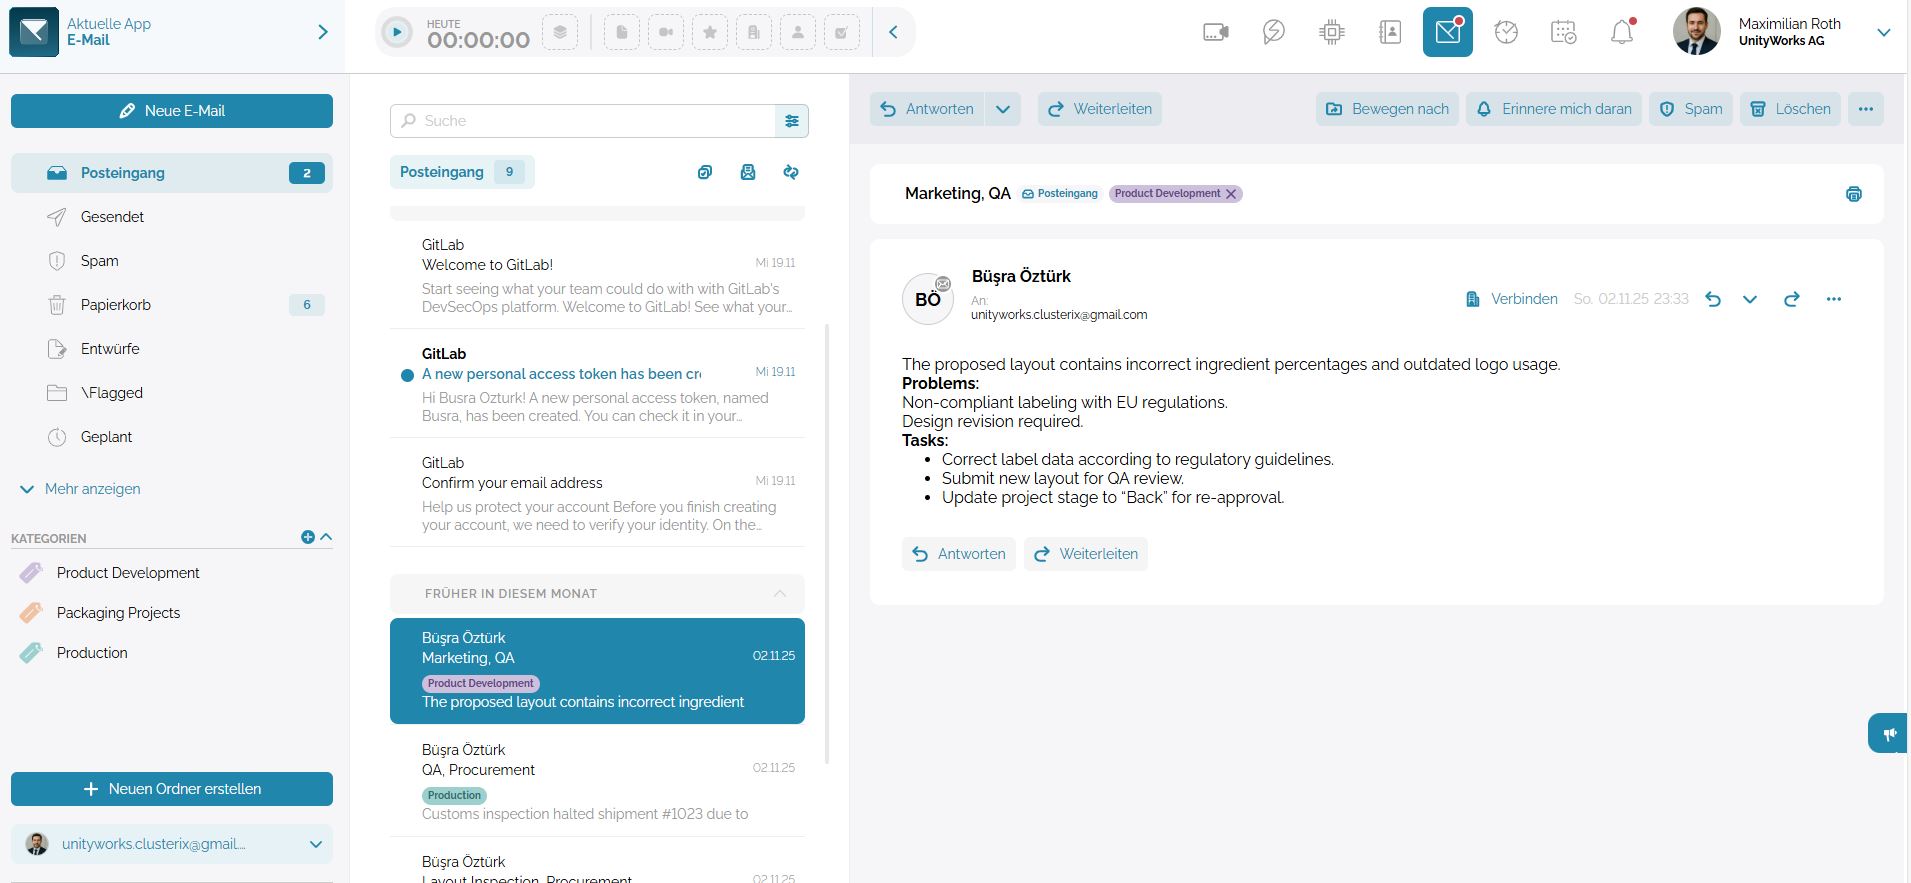
Task: Open the Papierkorb folder
Action: tap(172, 305)
